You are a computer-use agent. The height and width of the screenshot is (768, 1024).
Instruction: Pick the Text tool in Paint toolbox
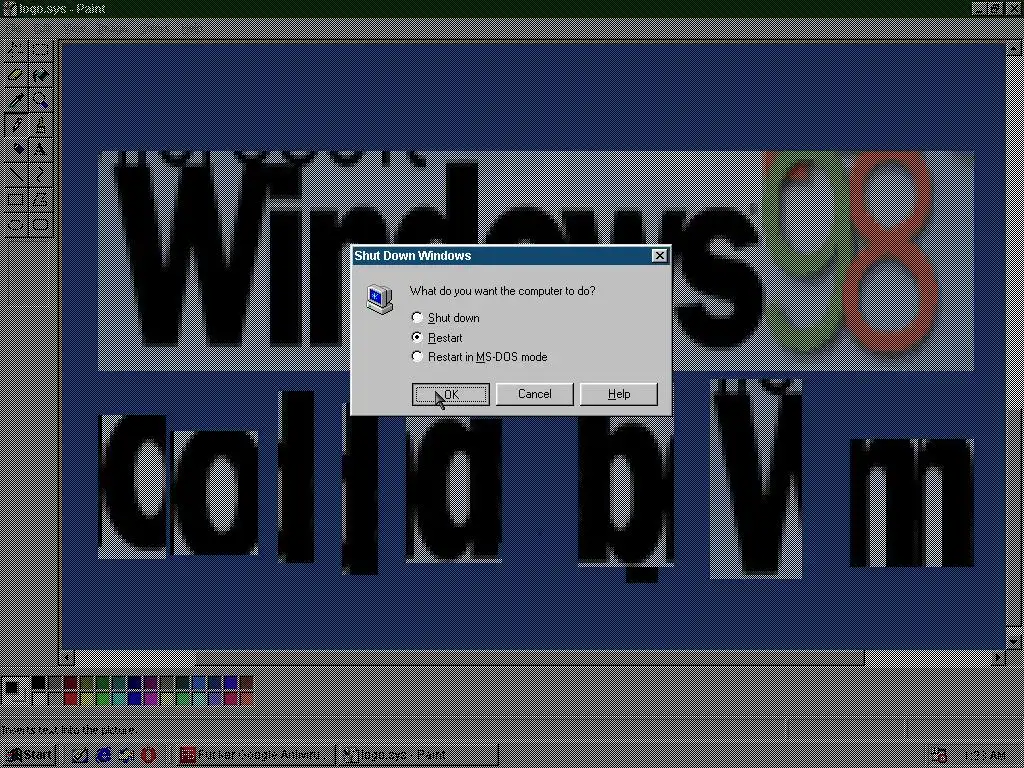[40, 149]
